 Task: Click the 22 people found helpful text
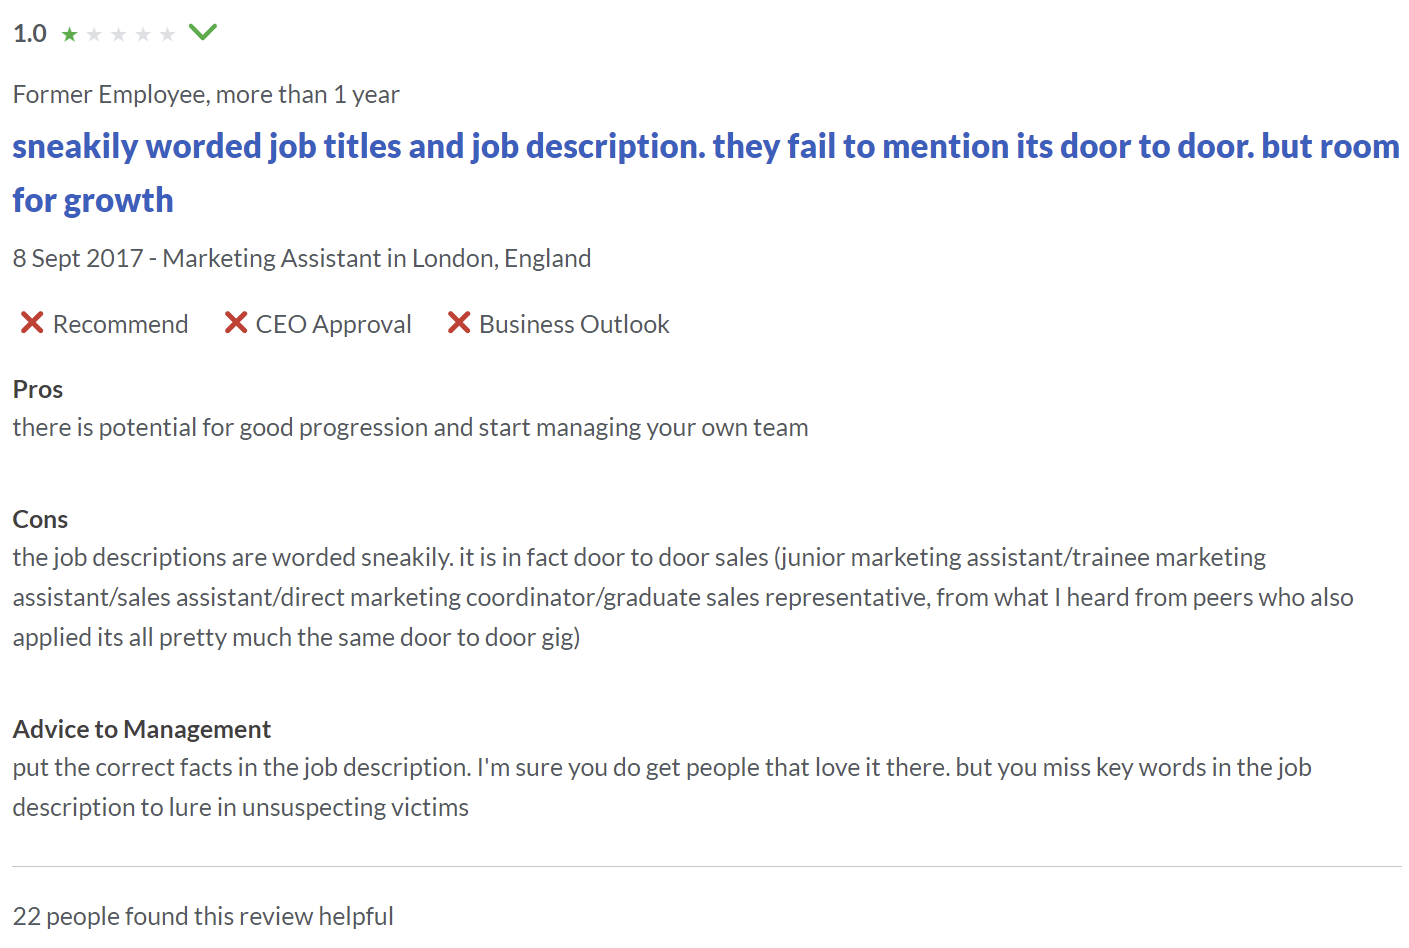coord(203,916)
